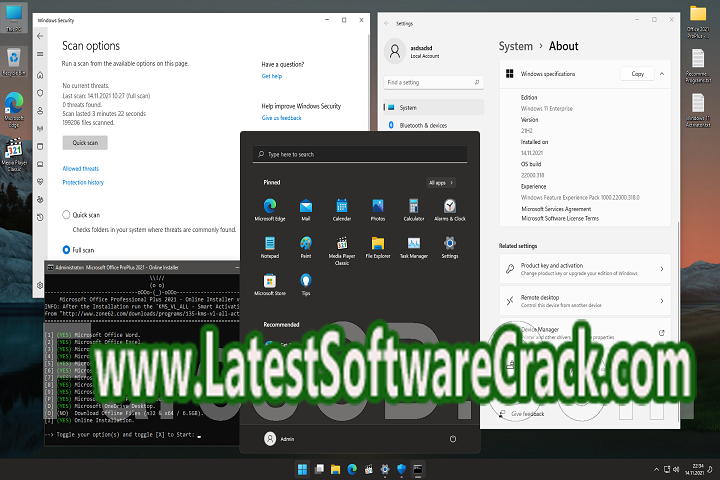This screenshot has height=480, width=720.
Task: Click the power button in Start menu
Action: (453, 438)
